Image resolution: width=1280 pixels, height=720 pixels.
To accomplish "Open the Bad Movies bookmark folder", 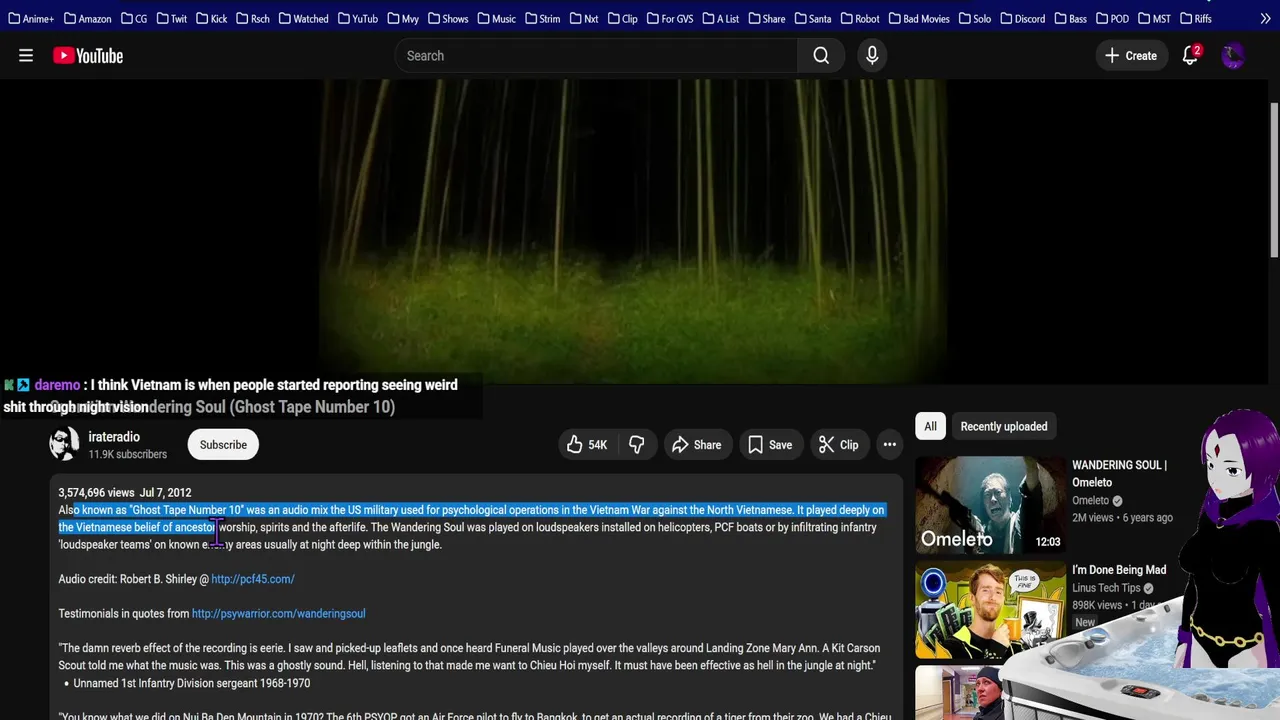I will (919, 18).
